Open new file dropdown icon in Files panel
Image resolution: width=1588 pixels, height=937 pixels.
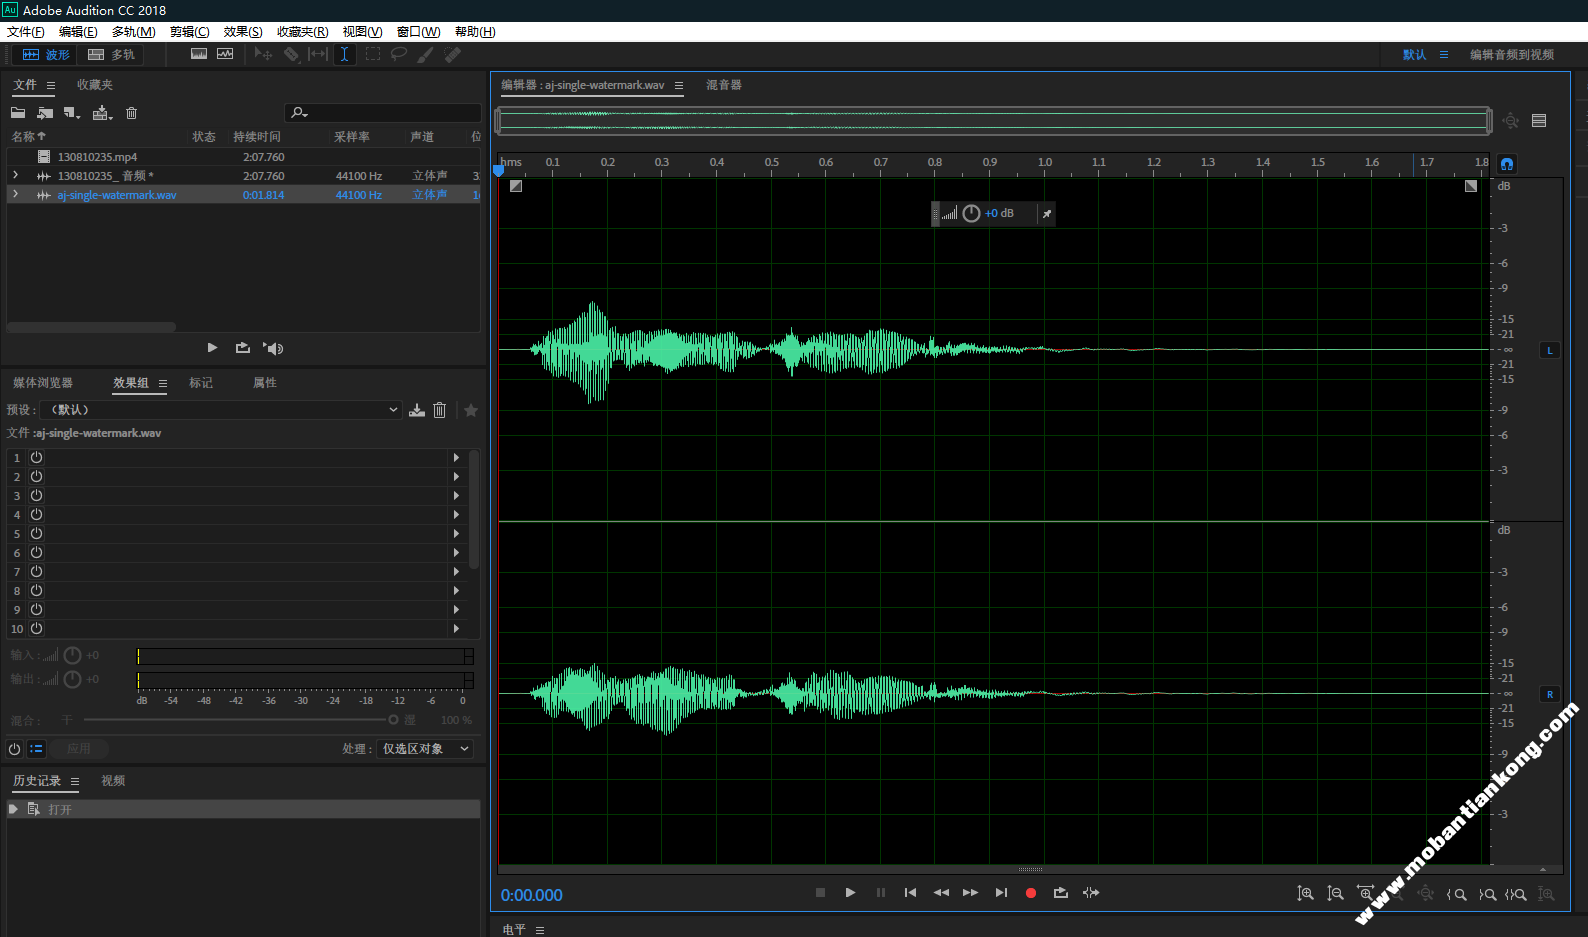pyautogui.click(x=72, y=113)
